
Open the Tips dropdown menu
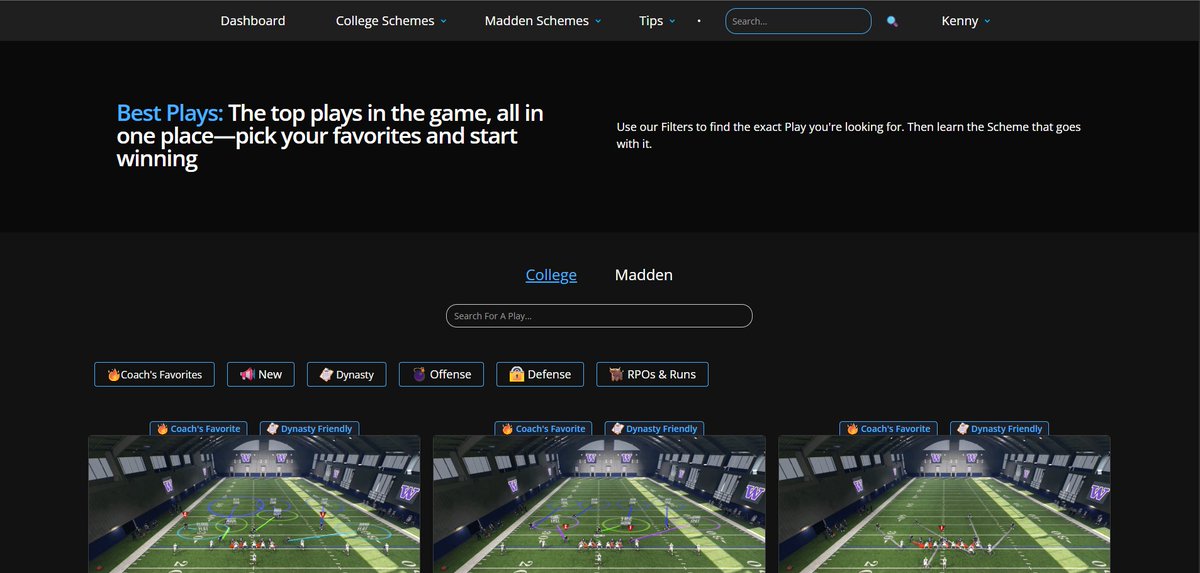coord(657,21)
